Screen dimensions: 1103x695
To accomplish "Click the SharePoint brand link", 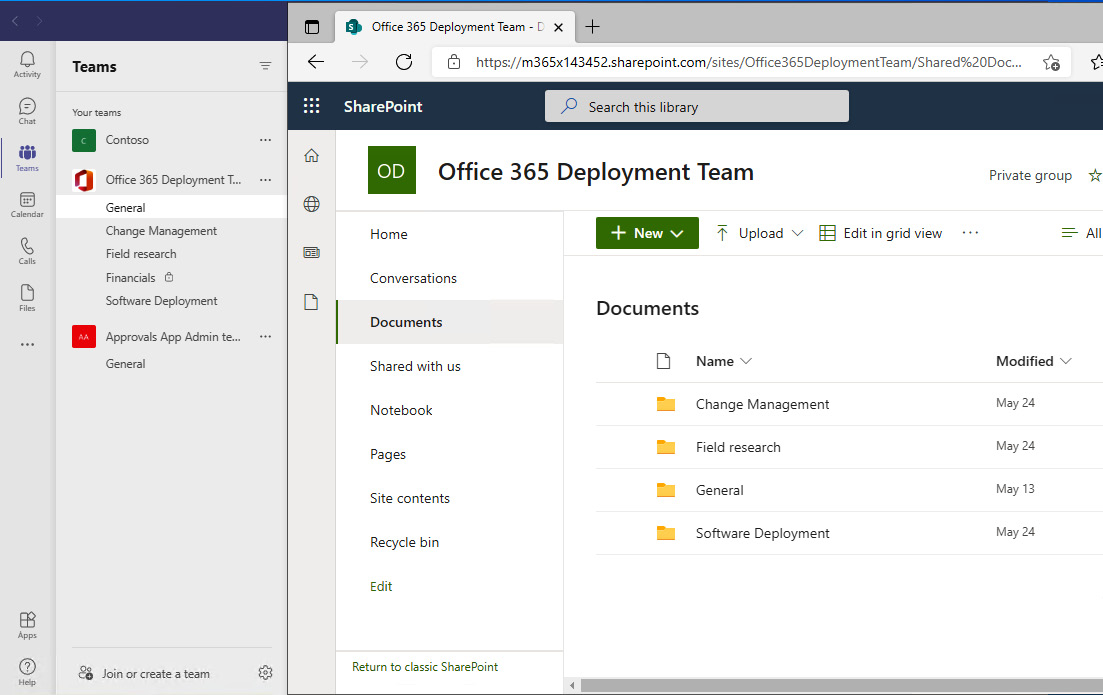I will click(383, 106).
